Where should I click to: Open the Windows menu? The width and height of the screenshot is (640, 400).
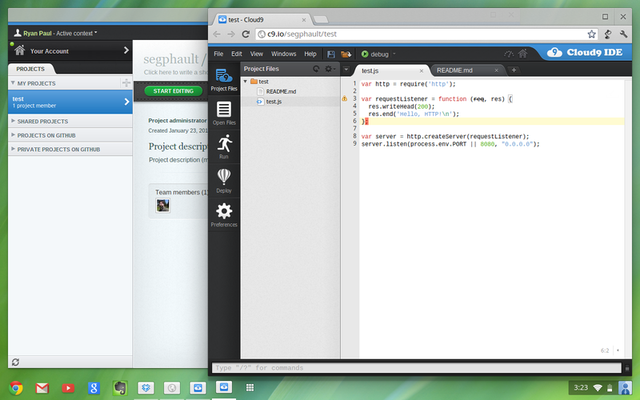pyautogui.click(x=284, y=54)
